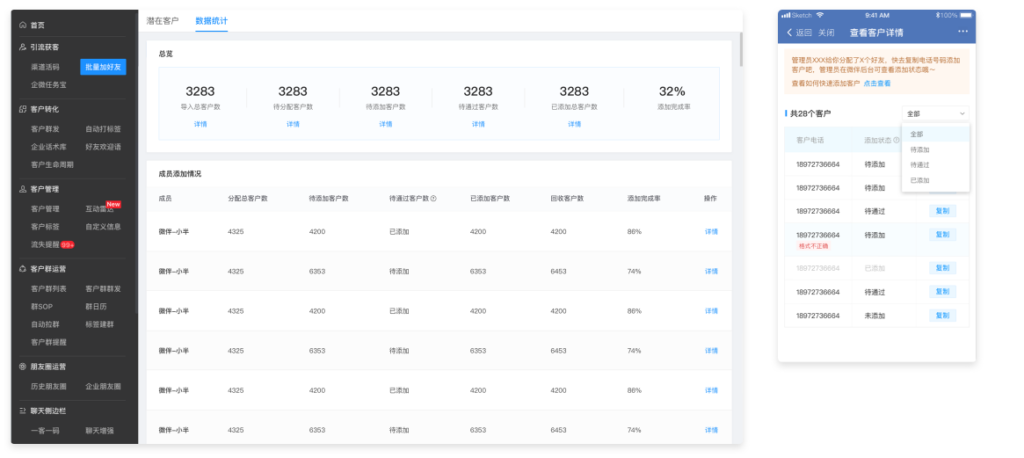The image size is (1024, 458).
Task: Click the help icon next to 待通过客户数
Action: [x=433, y=198]
